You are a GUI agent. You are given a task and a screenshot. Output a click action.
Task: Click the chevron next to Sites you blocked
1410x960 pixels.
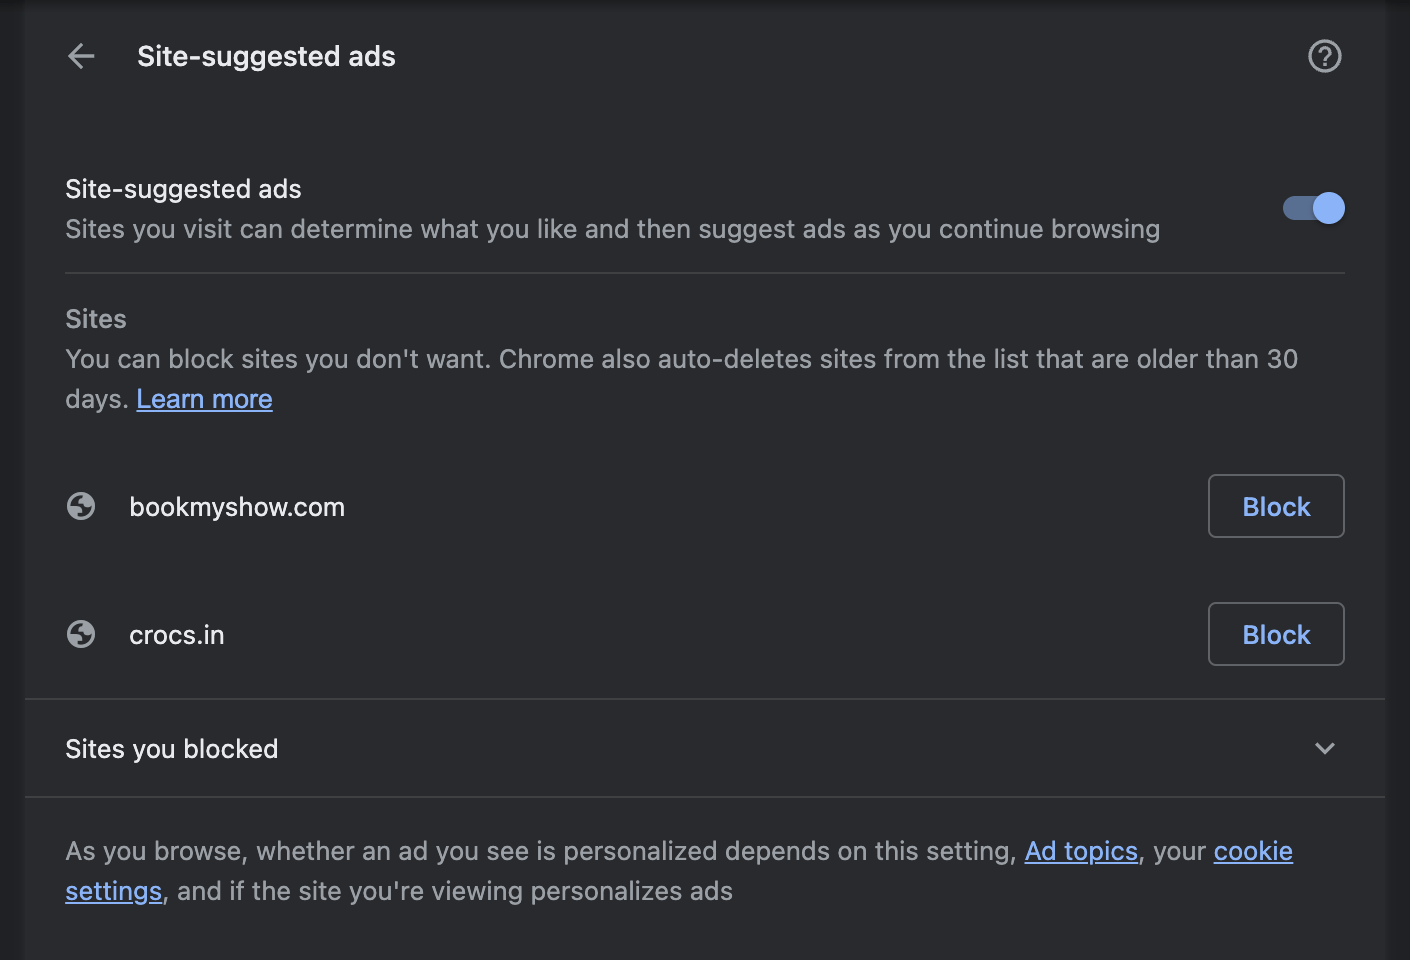[1324, 748]
